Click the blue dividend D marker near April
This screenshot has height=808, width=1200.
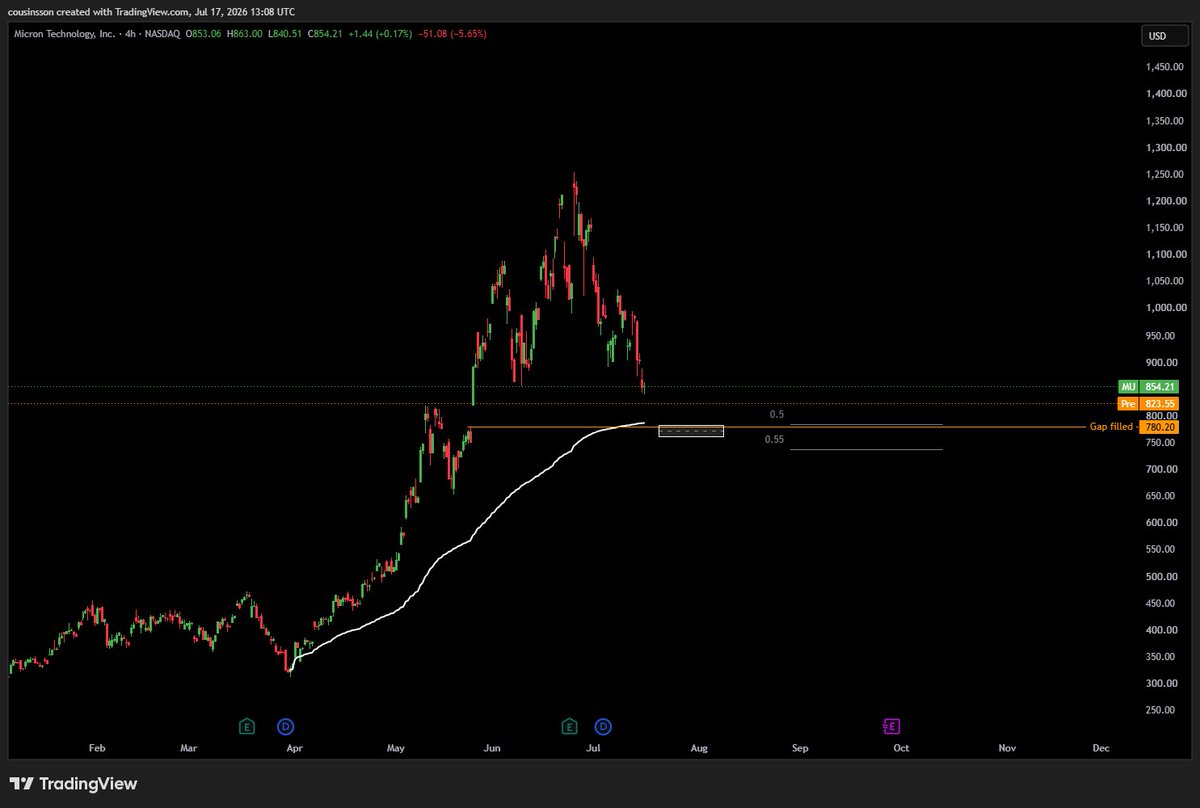click(285, 726)
